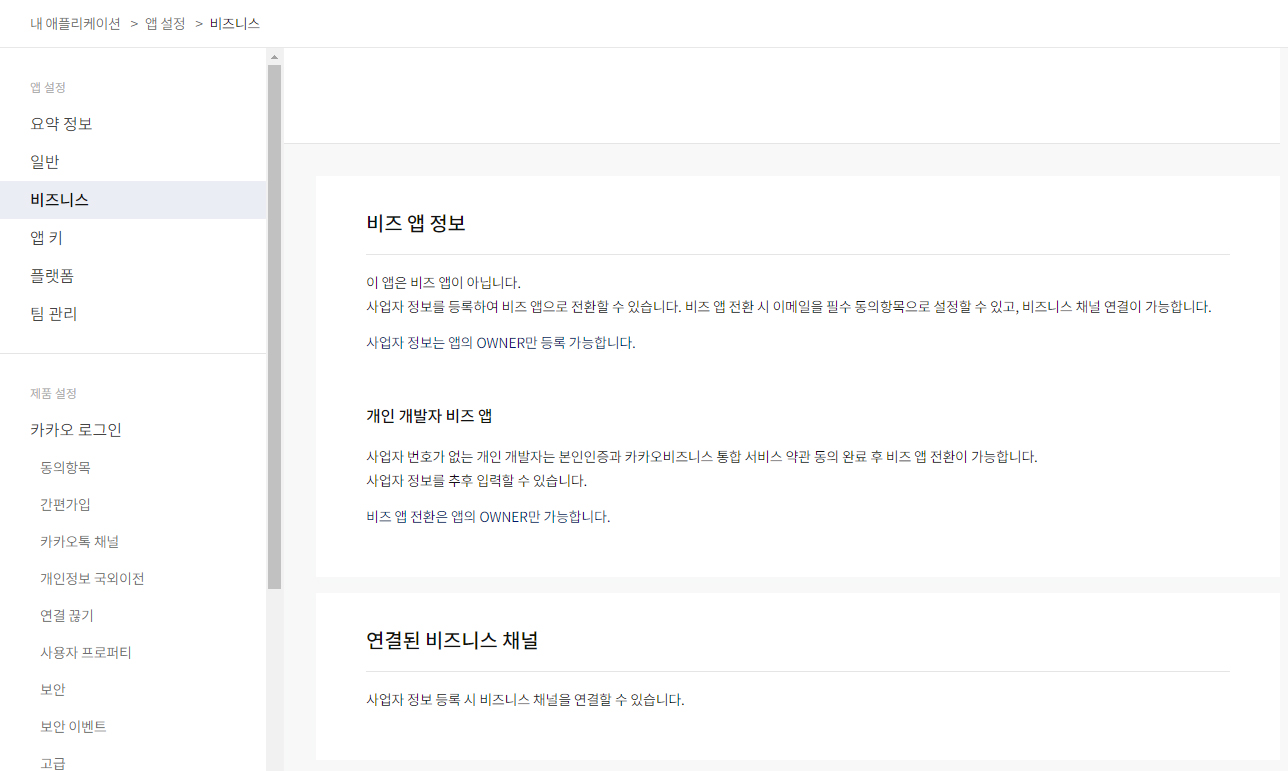Viewport: 1288px width, 771px height.
Task: Click the 앱 설정 sidebar section label
Action: [x=48, y=88]
